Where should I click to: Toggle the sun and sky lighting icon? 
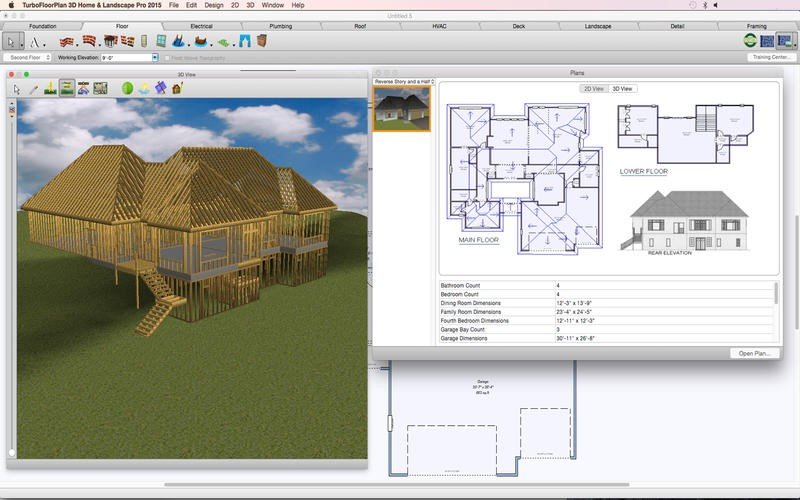[144, 88]
